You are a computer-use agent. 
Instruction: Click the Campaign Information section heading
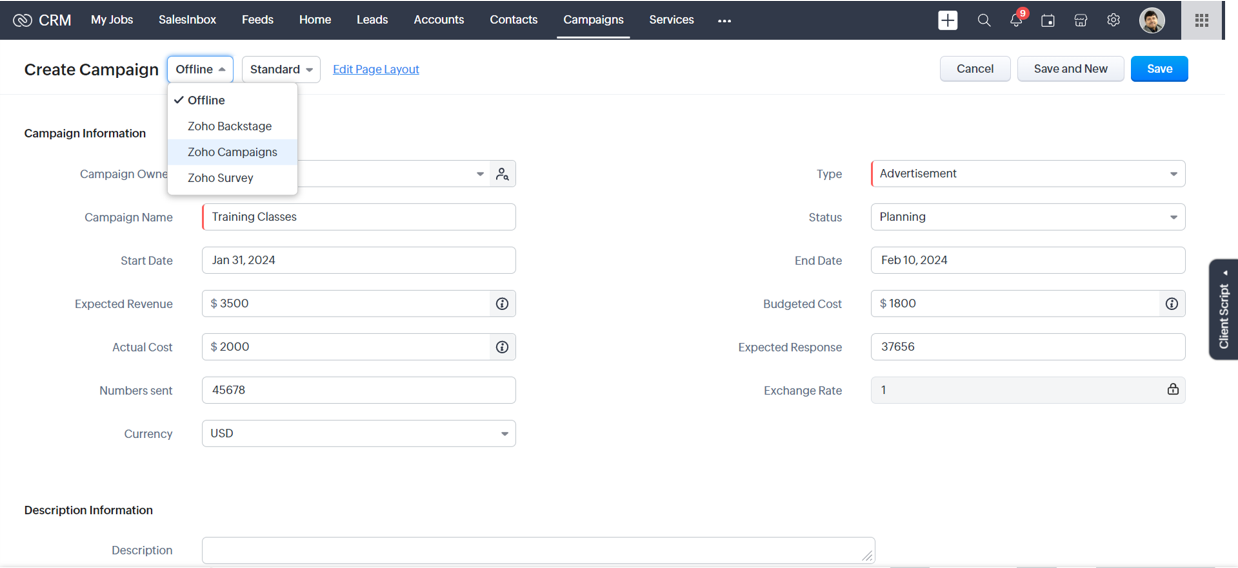point(85,133)
